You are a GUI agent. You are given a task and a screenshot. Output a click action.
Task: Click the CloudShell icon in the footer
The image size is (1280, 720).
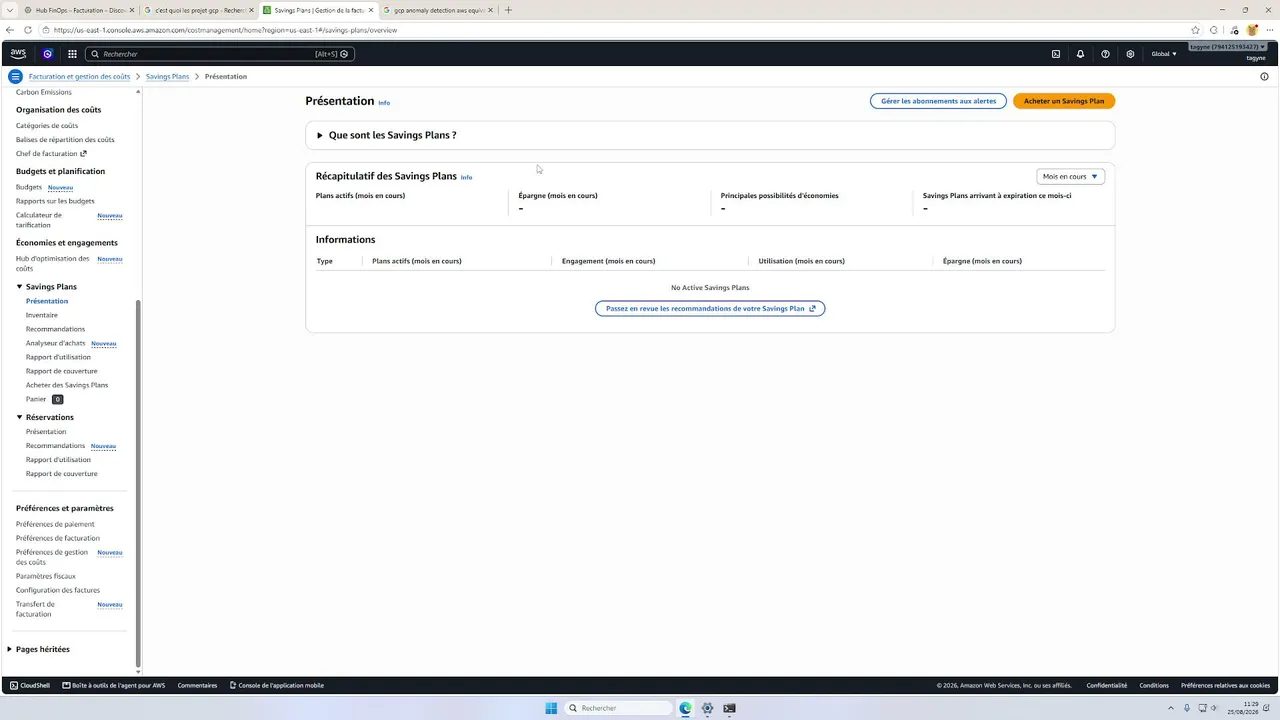pyautogui.click(x=14, y=685)
